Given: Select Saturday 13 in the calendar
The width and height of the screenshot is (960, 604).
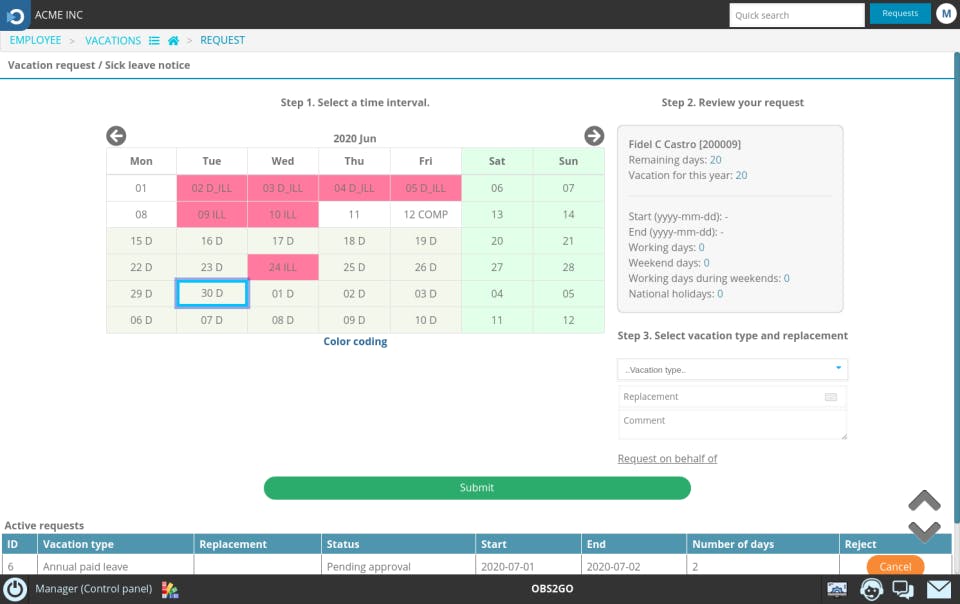Looking at the screenshot, I should coord(497,215).
